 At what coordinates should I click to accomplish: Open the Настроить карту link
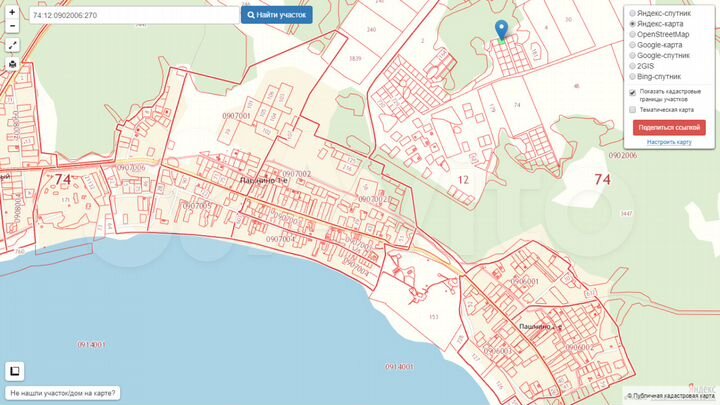click(669, 142)
